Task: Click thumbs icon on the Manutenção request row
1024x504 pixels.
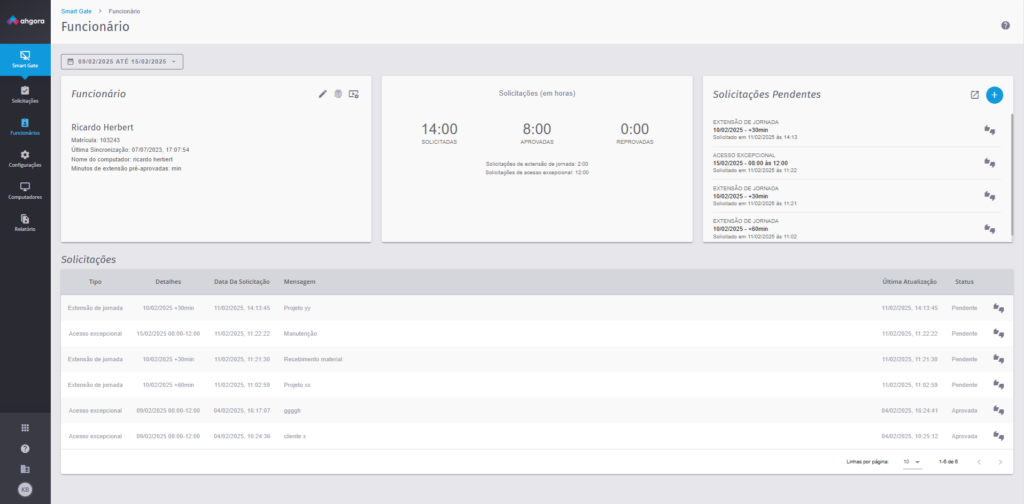Action: coord(998,334)
